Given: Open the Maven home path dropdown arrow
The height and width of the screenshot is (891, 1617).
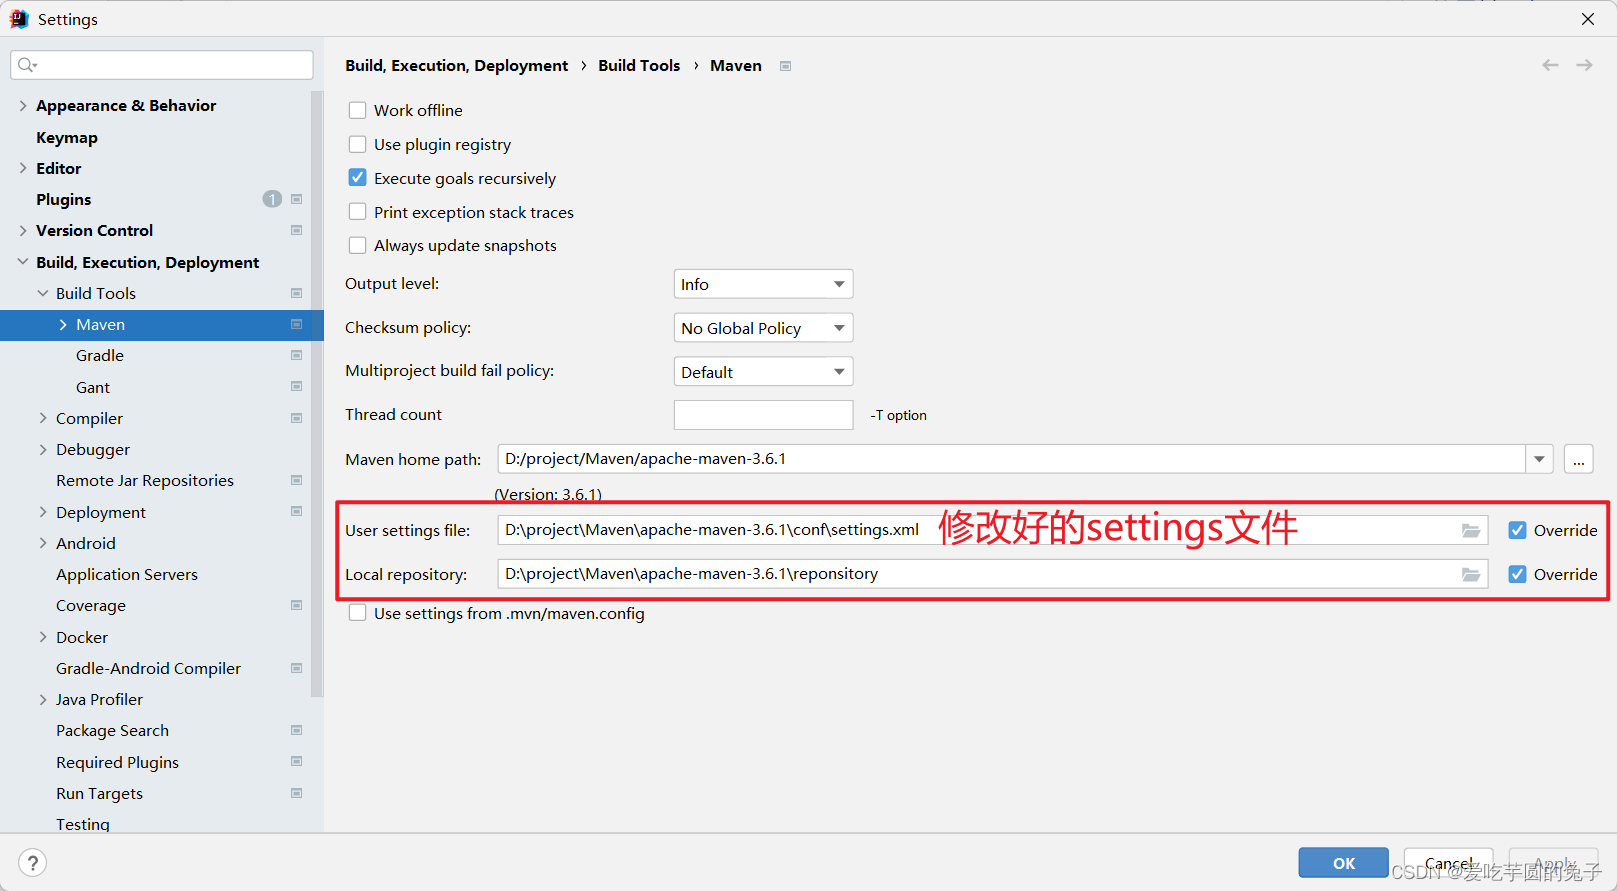Looking at the screenshot, I should [1539, 459].
